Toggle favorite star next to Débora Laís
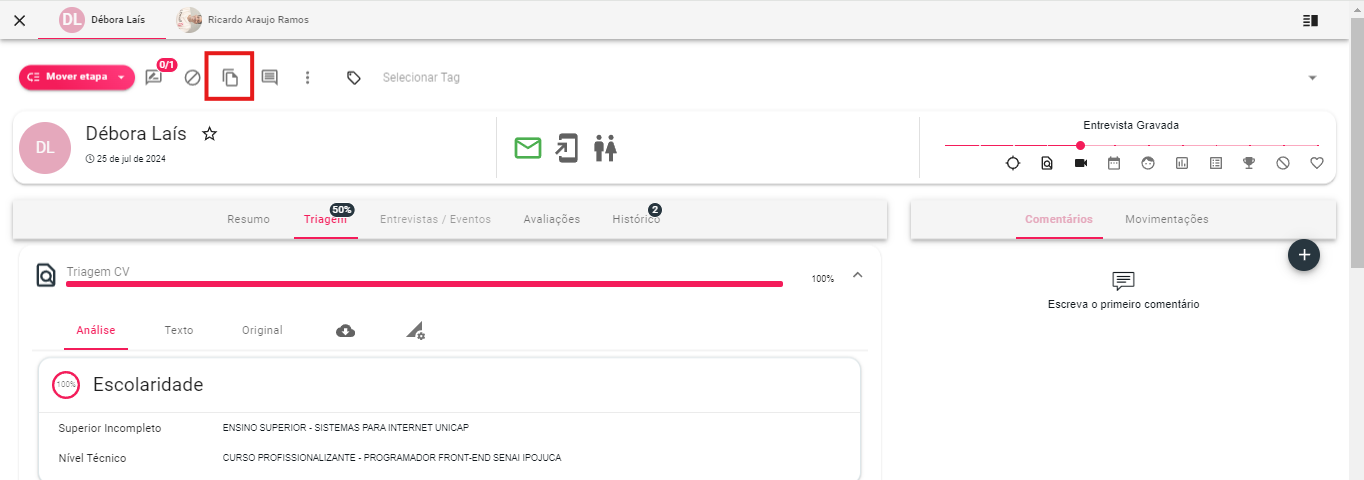The height and width of the screenshot is (480, 1364). [209, 134]
